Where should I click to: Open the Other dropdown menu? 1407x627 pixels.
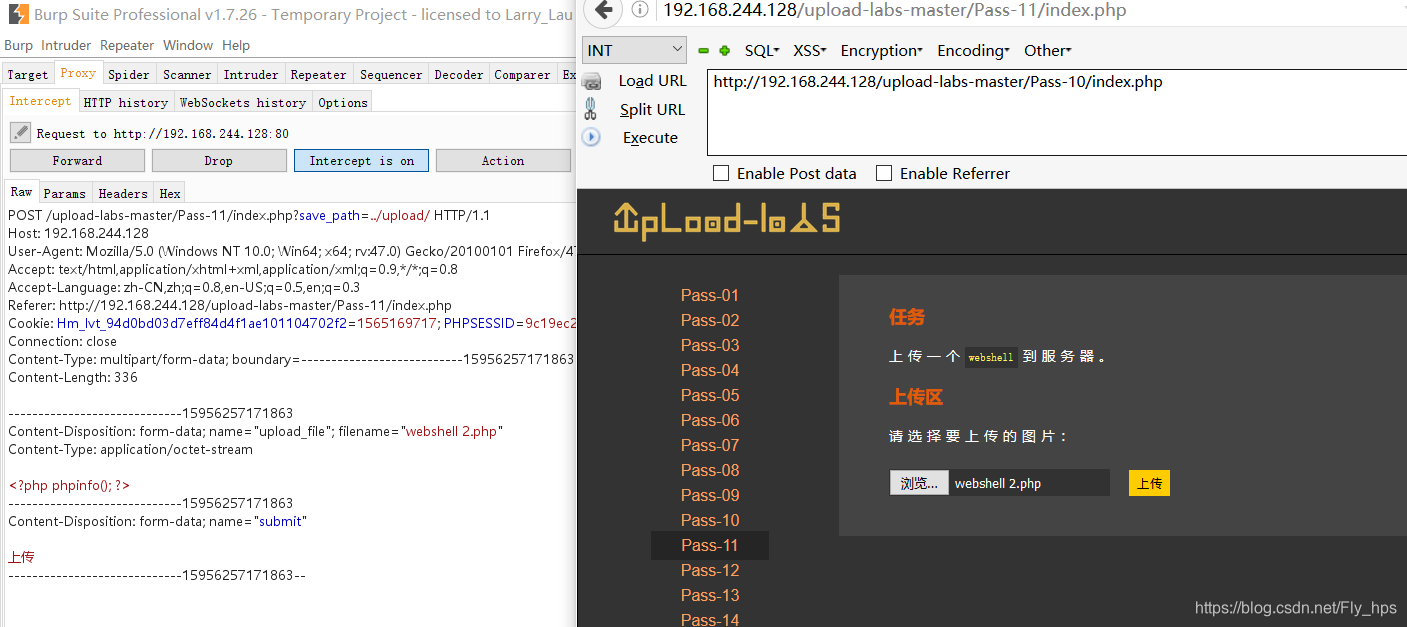1047,50
